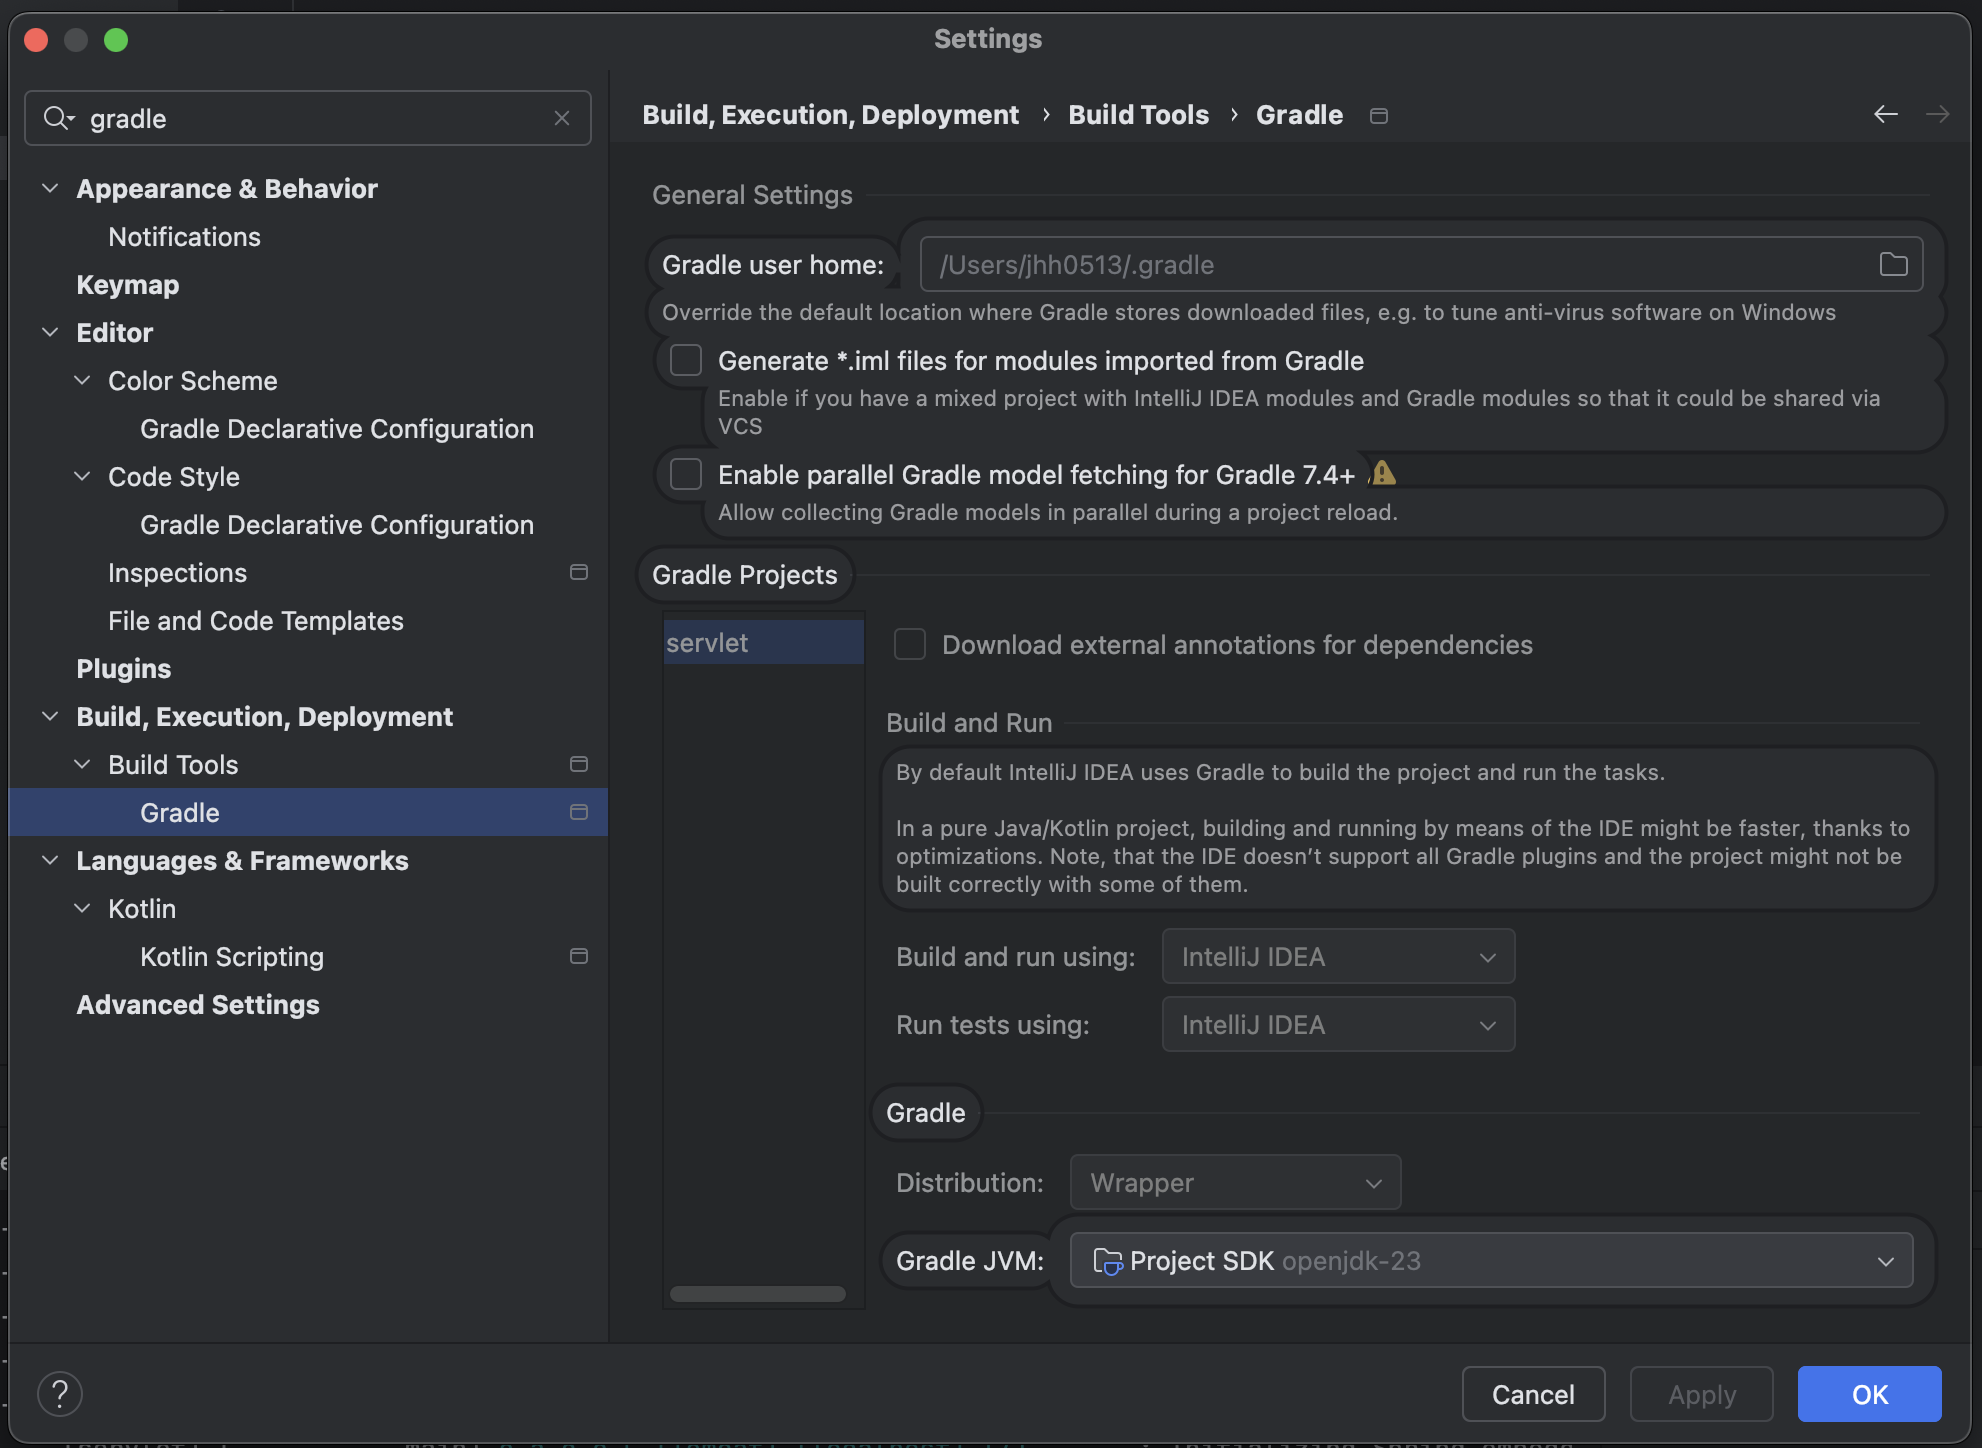Viewport: 1982px width, 1448px height.
Task: Click project-level icon beside Inspections
Action: pos(578,572)
